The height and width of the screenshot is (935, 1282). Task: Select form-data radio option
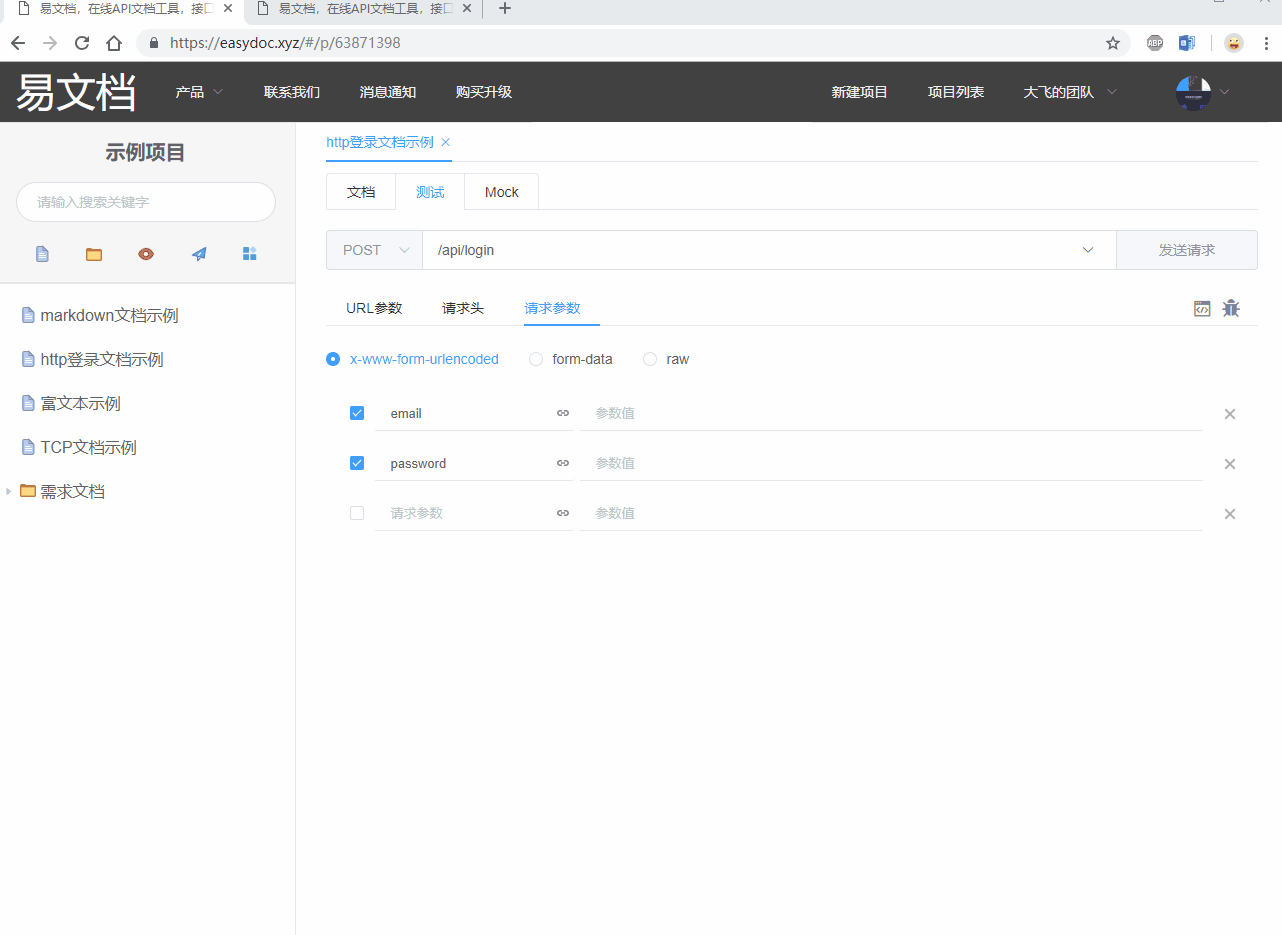536,359
